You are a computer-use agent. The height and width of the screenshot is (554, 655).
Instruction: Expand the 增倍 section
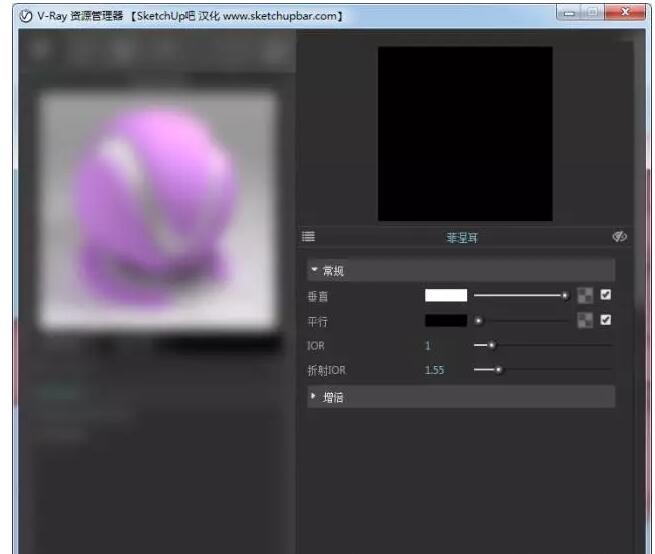[314, 397]
